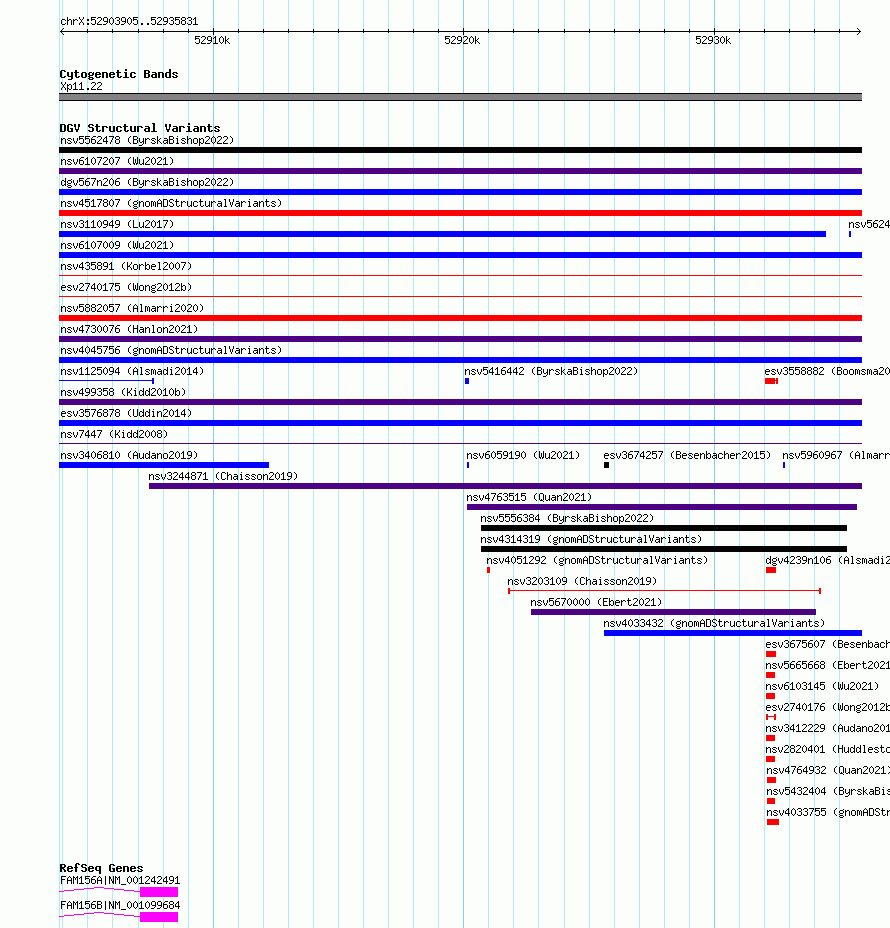Click nsv5882057 (Almarri2020) variant label
The width and height of the screenshot is (890, 928).
click(132, 308)
